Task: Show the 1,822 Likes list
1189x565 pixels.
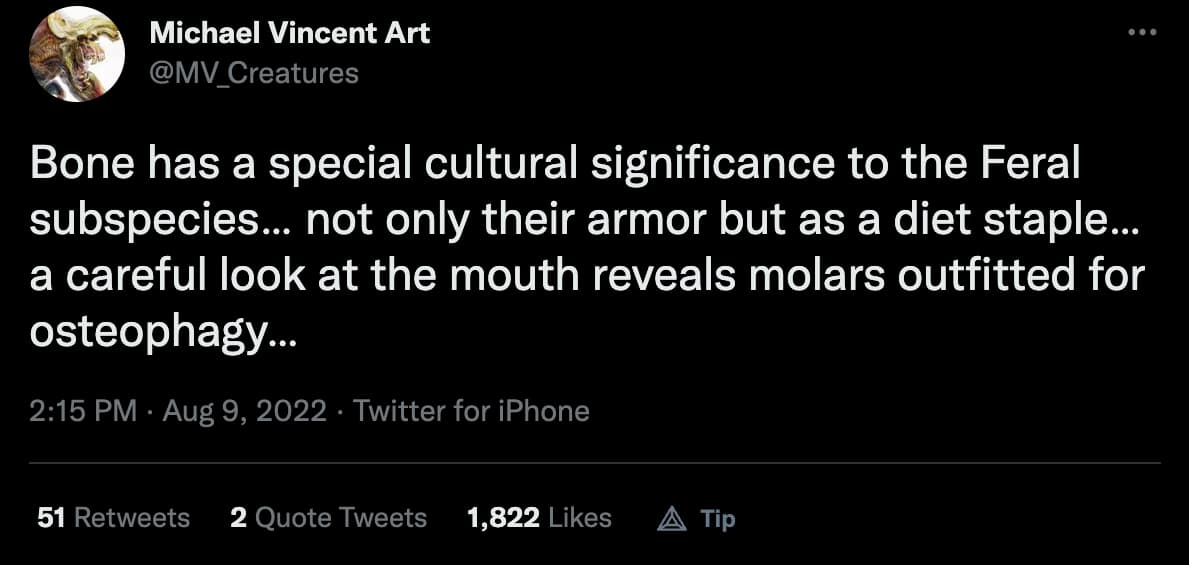Action: [540, 518]
